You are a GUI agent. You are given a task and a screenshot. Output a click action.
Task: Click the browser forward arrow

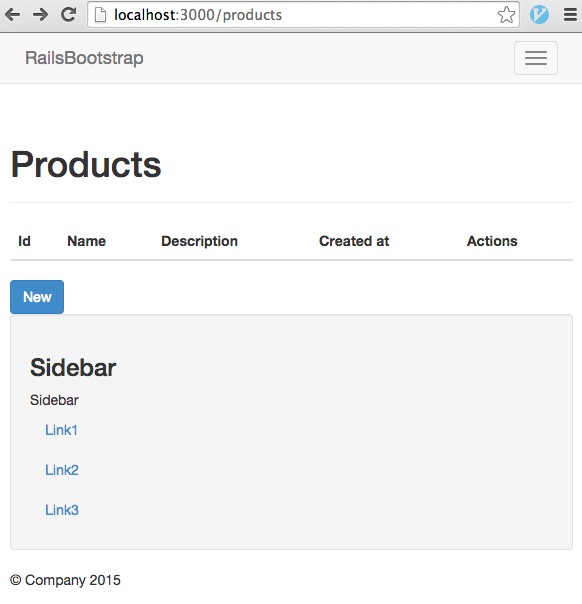coord(40,15)
